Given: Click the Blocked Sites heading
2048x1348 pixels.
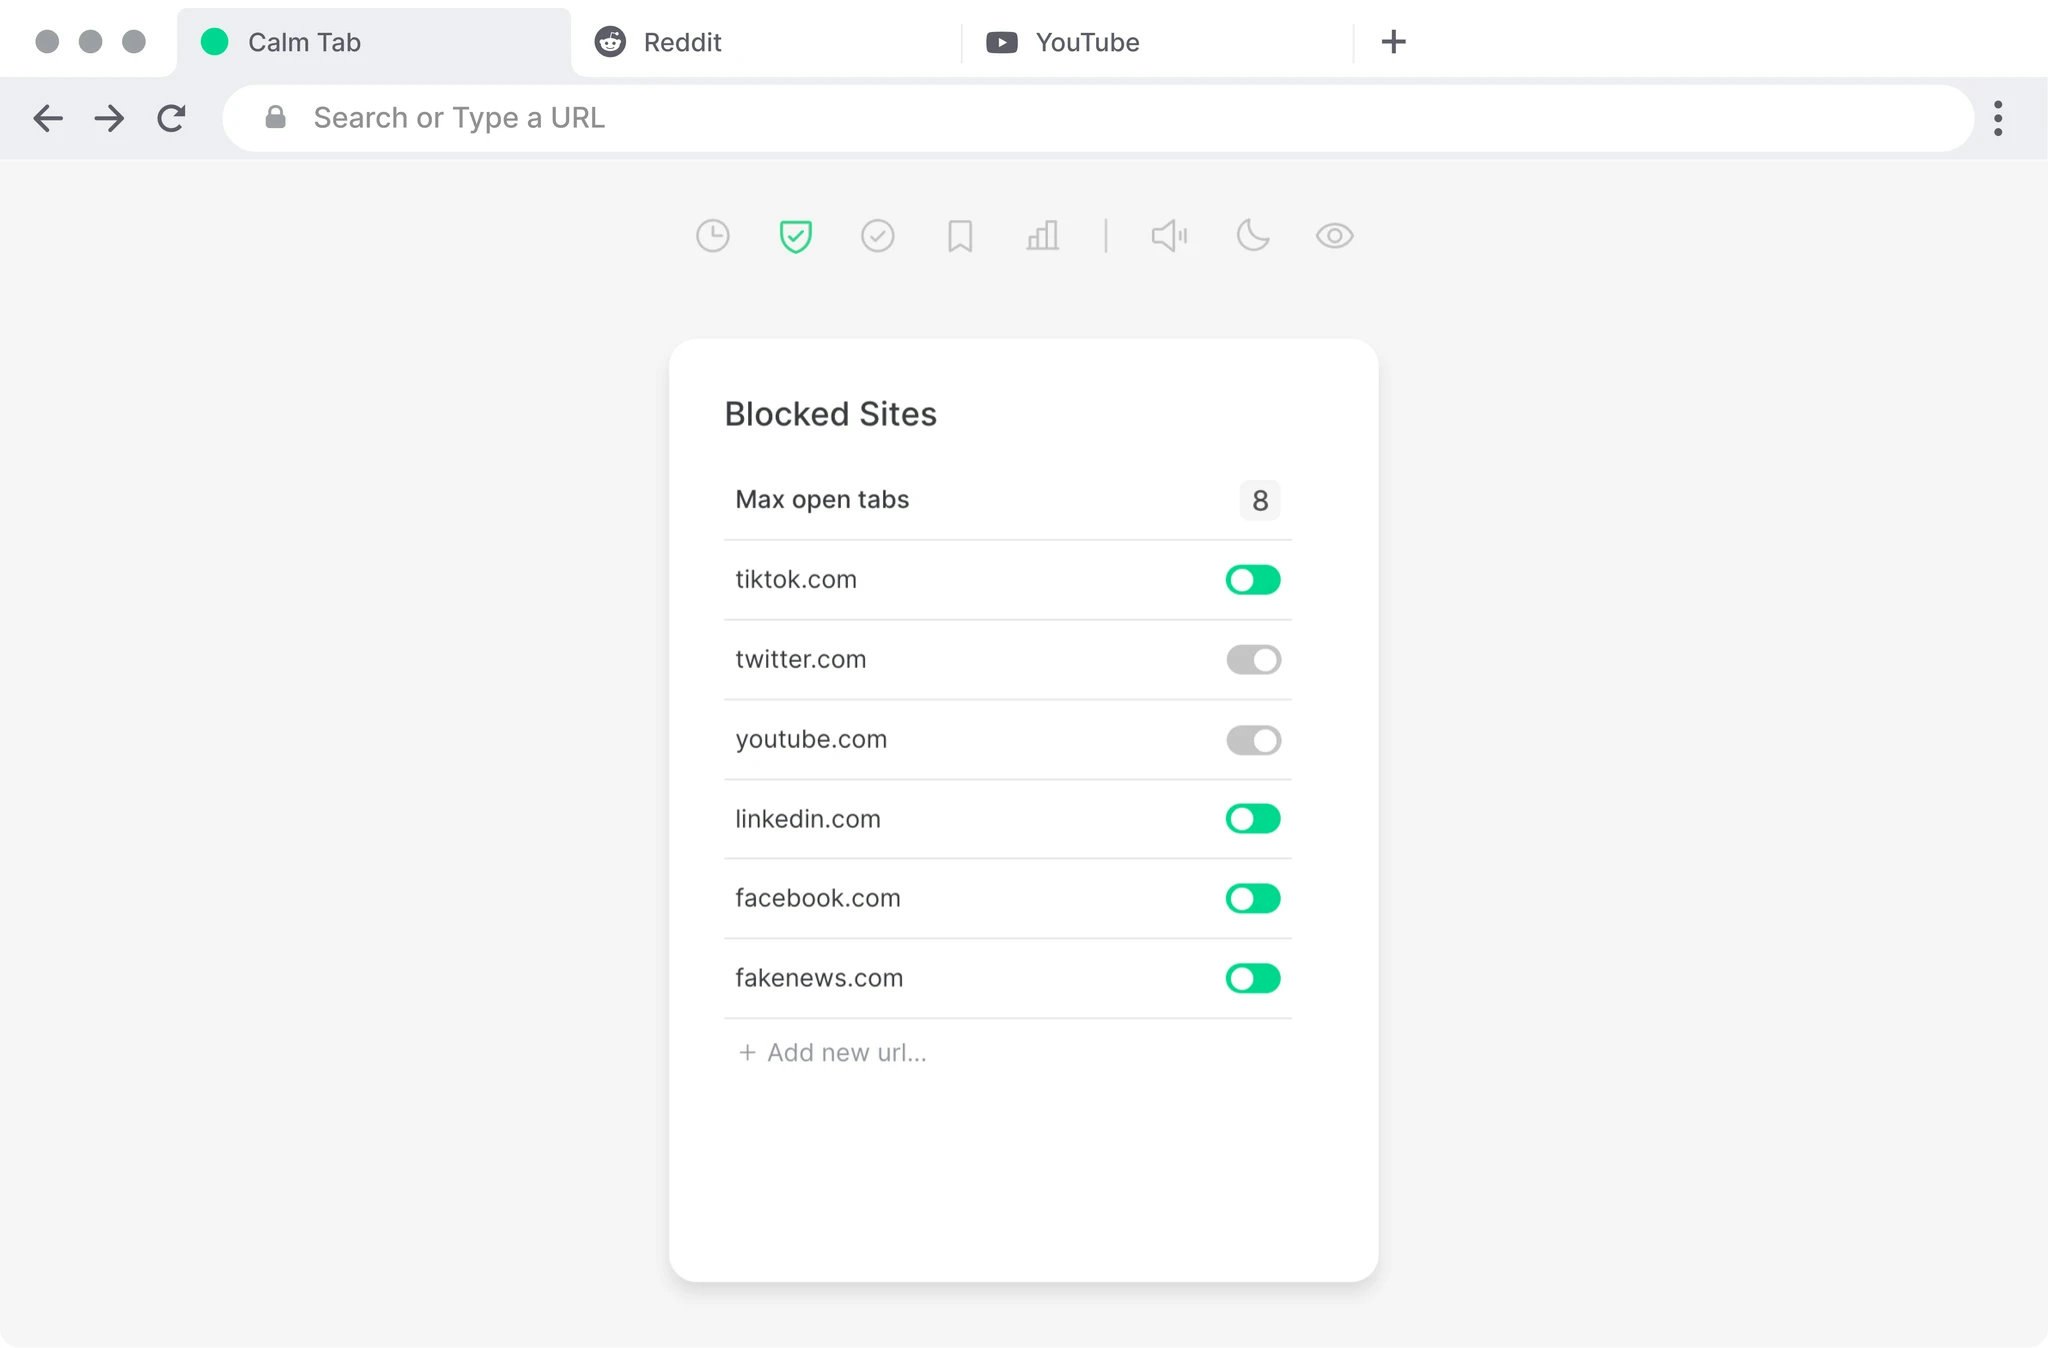Looking at the screenshot, I should pos(830,414).
